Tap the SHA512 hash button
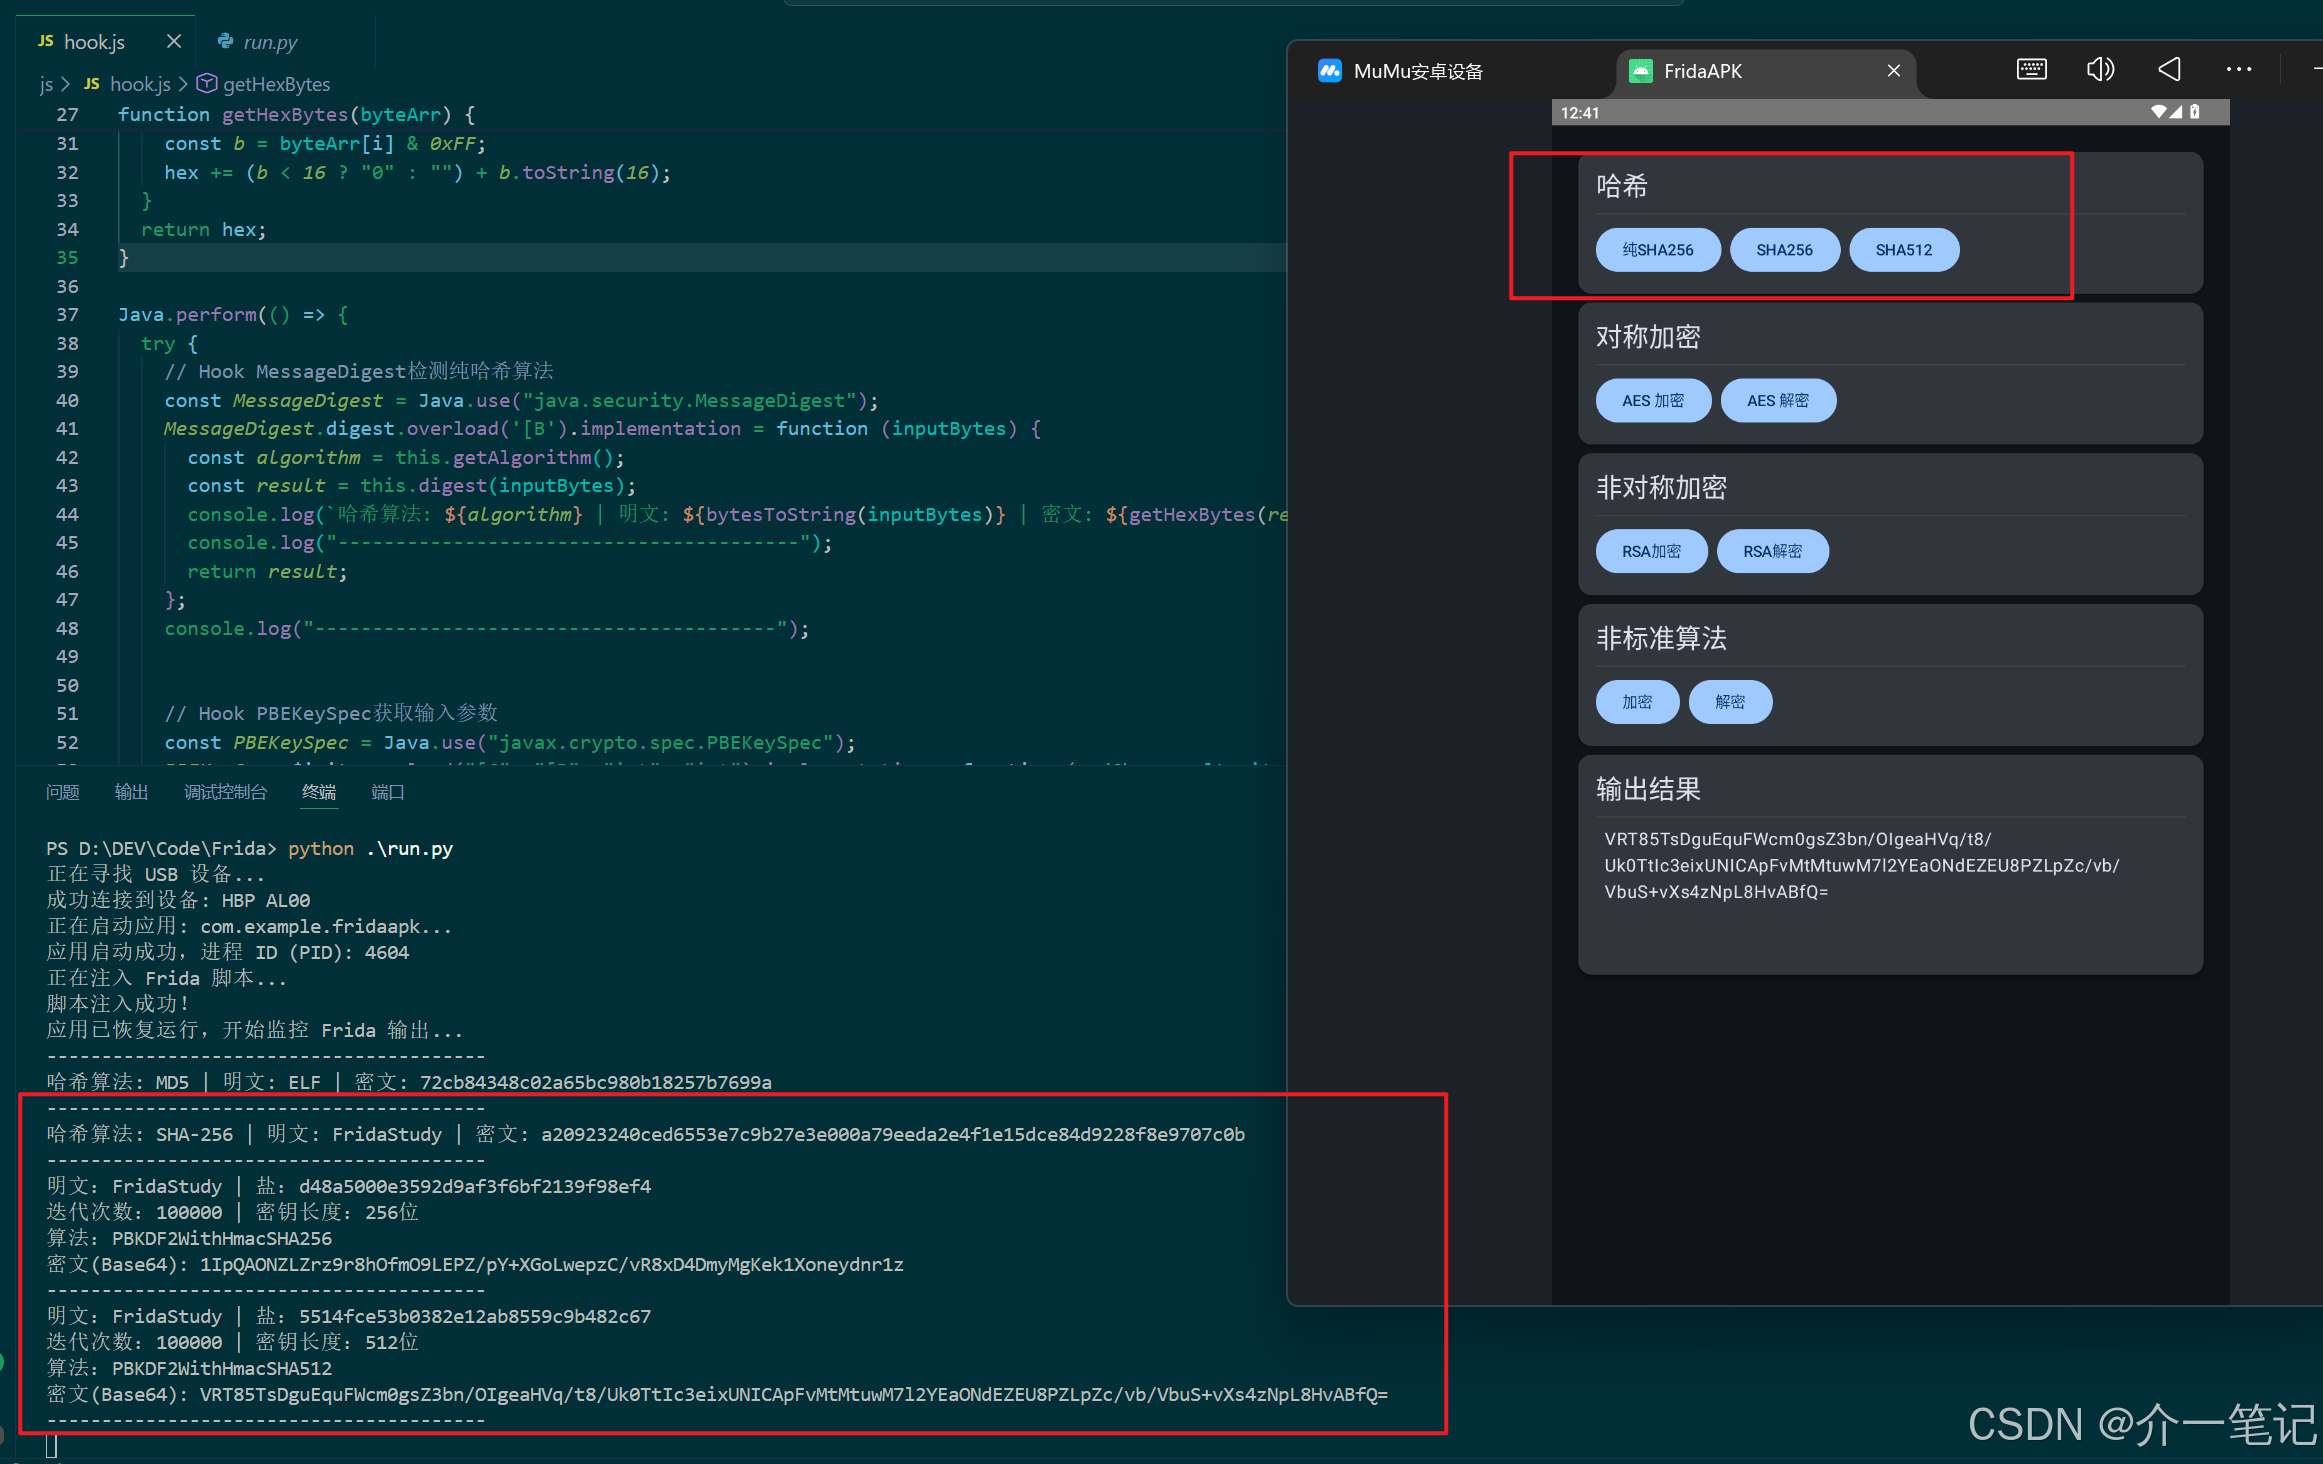Viewport: 2323px width, 1464px height. pos(1903,250)
